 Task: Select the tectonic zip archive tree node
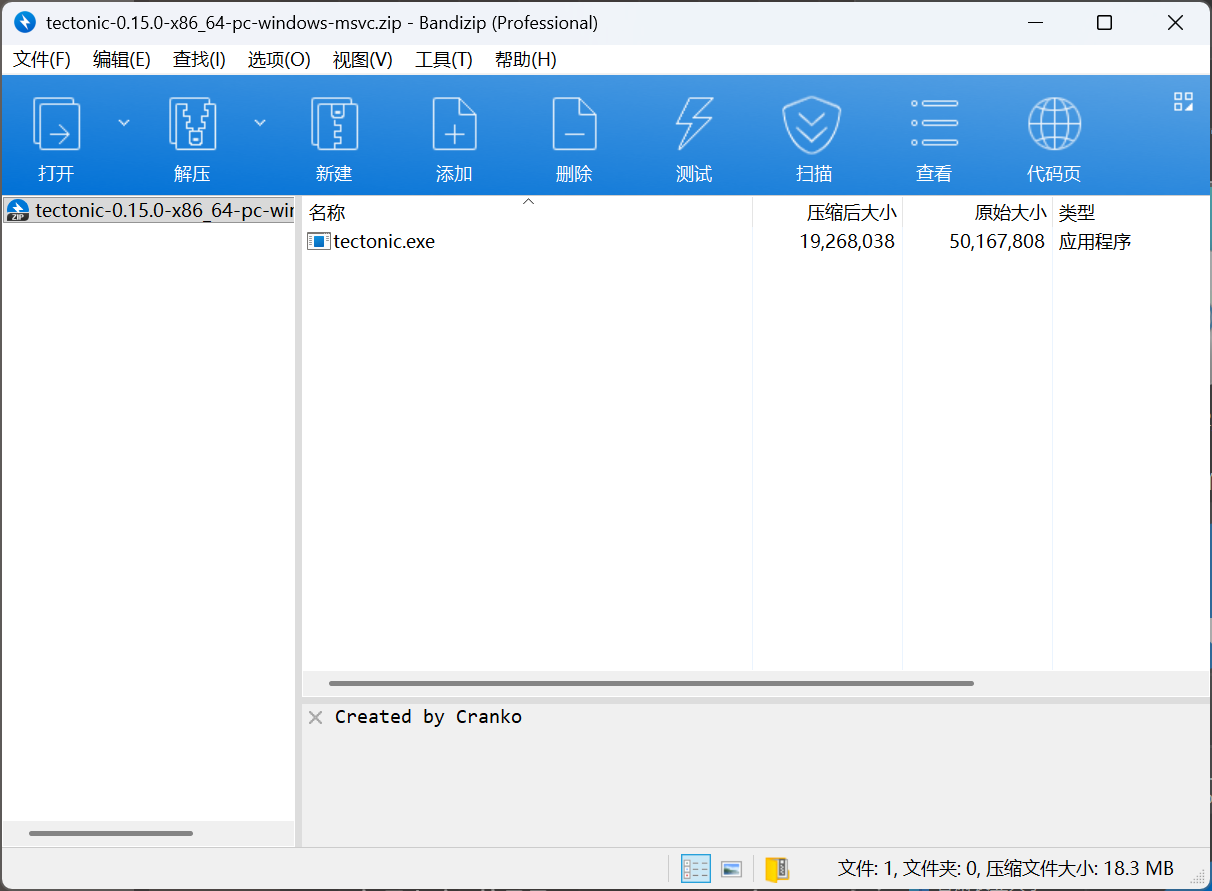(x=149, y=210)
